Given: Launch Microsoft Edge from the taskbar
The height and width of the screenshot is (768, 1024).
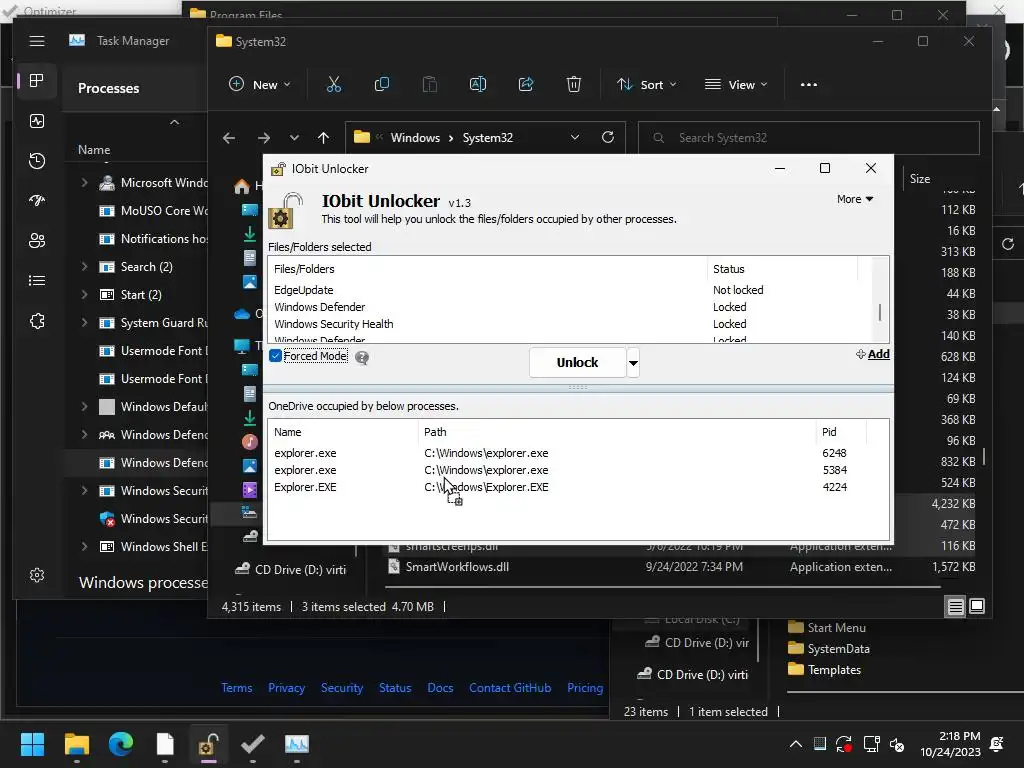Looking at the screenshot, I should [121, 744].
